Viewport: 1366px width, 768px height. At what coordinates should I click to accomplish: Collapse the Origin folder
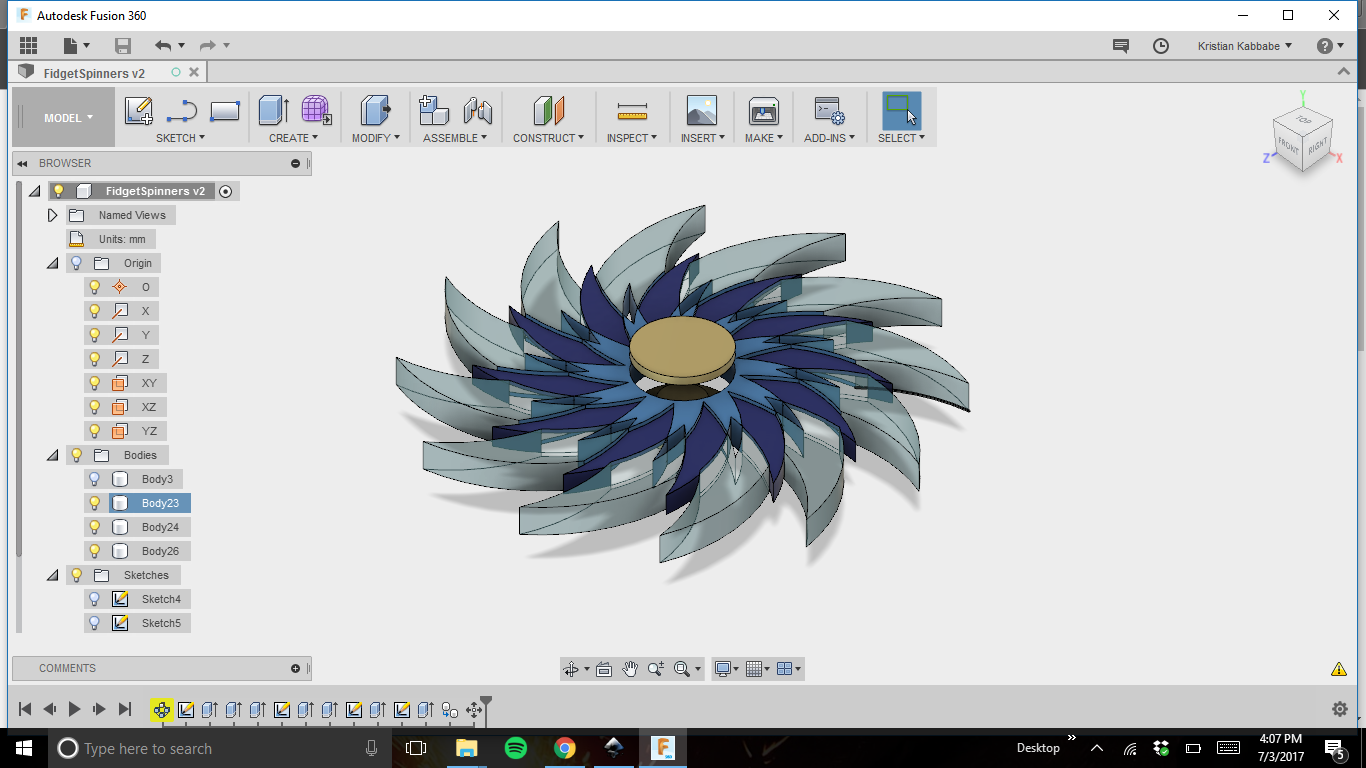53,263
